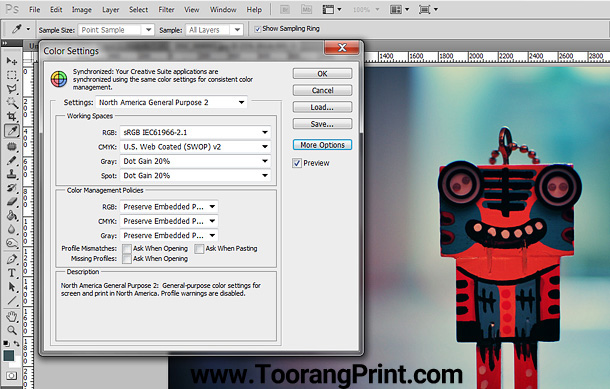Viewport: 610px width, 389px height.
Task: Select the Pen tool
Action: (12, 259)
